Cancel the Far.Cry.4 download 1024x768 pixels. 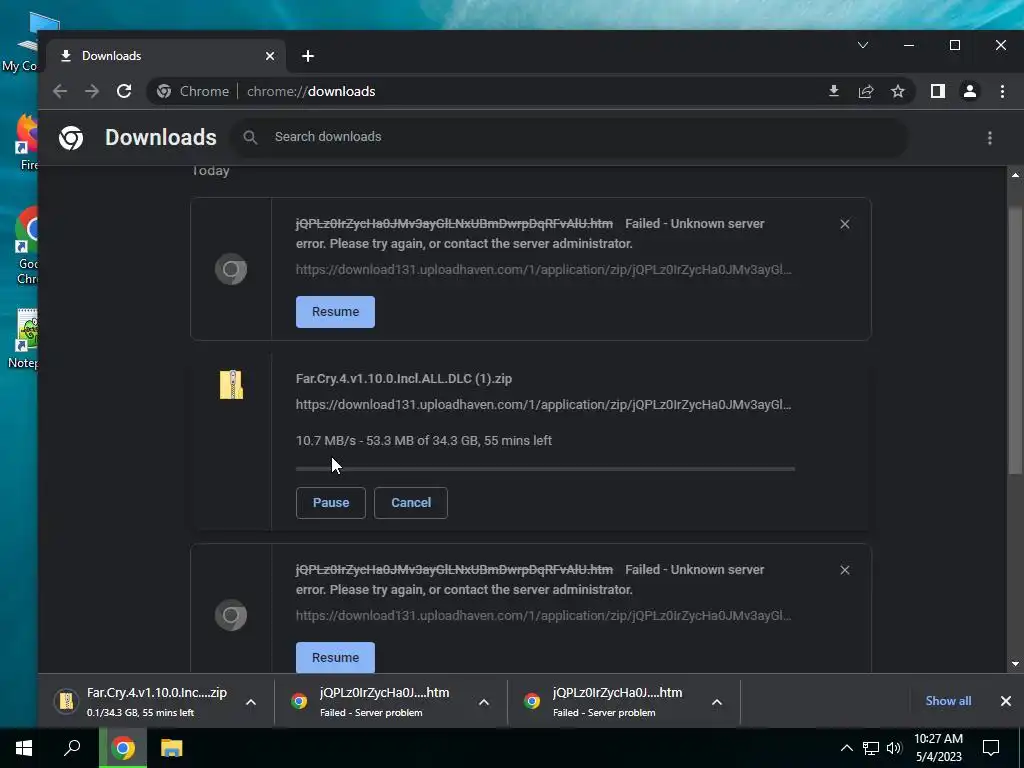point(411,503)
